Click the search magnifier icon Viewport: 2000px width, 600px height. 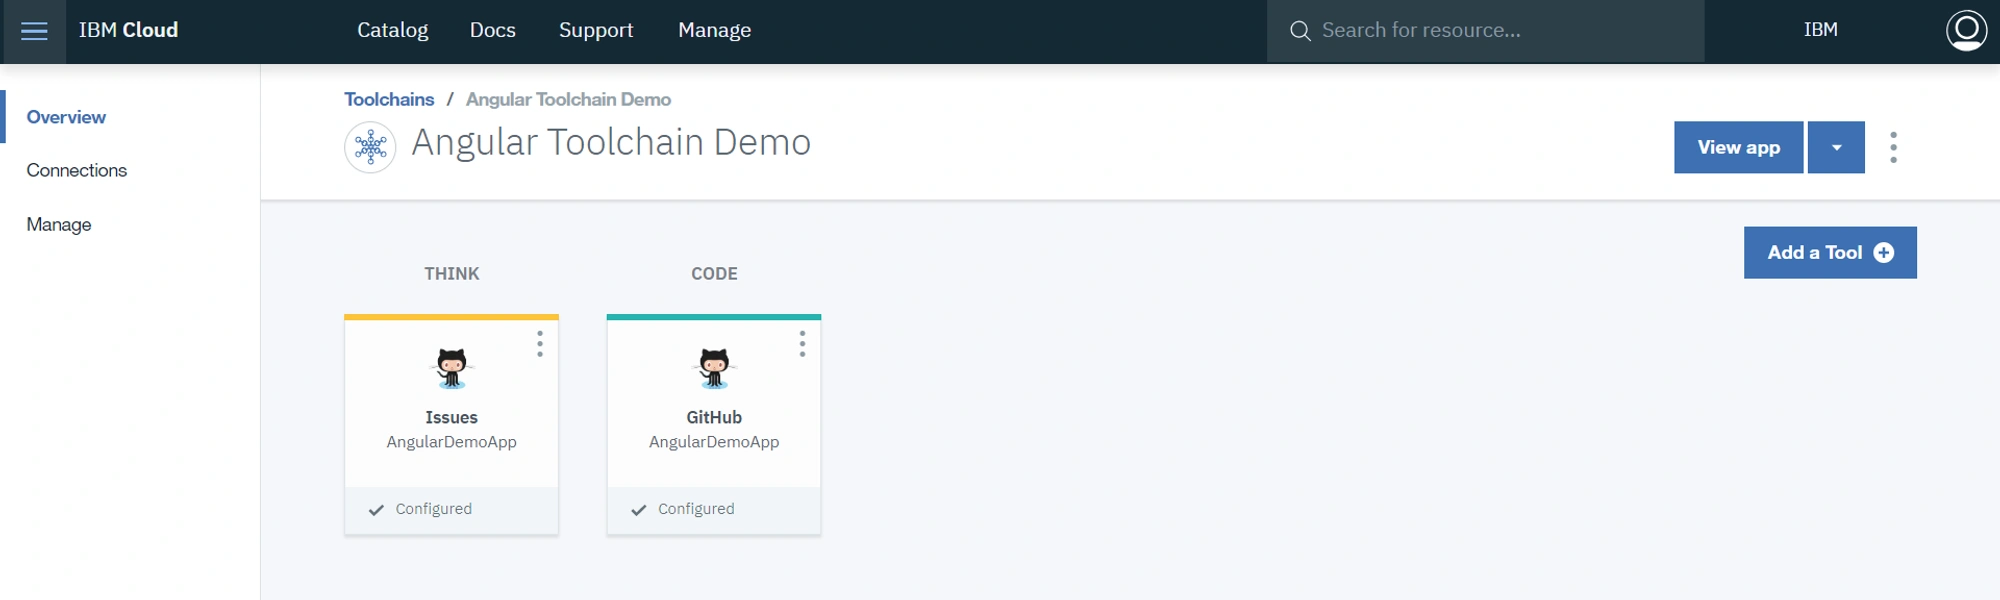tap(1299, 31)
